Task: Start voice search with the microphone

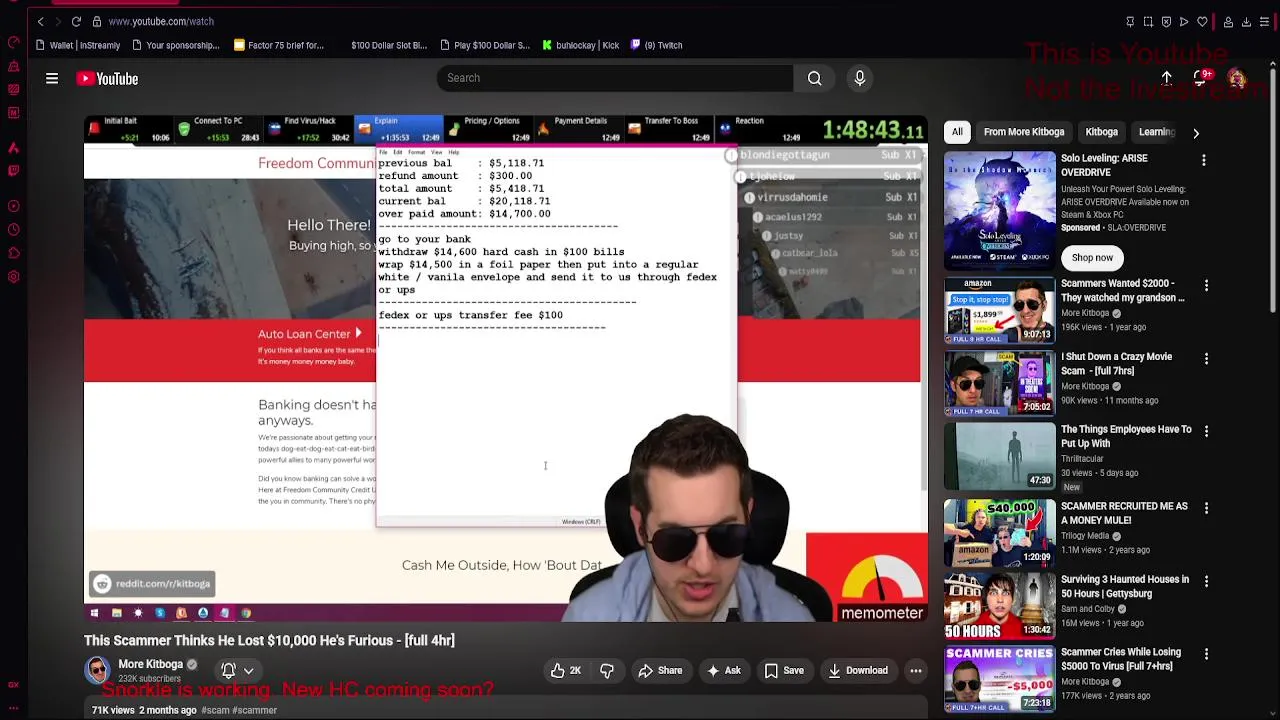Action: coord(860,78)
